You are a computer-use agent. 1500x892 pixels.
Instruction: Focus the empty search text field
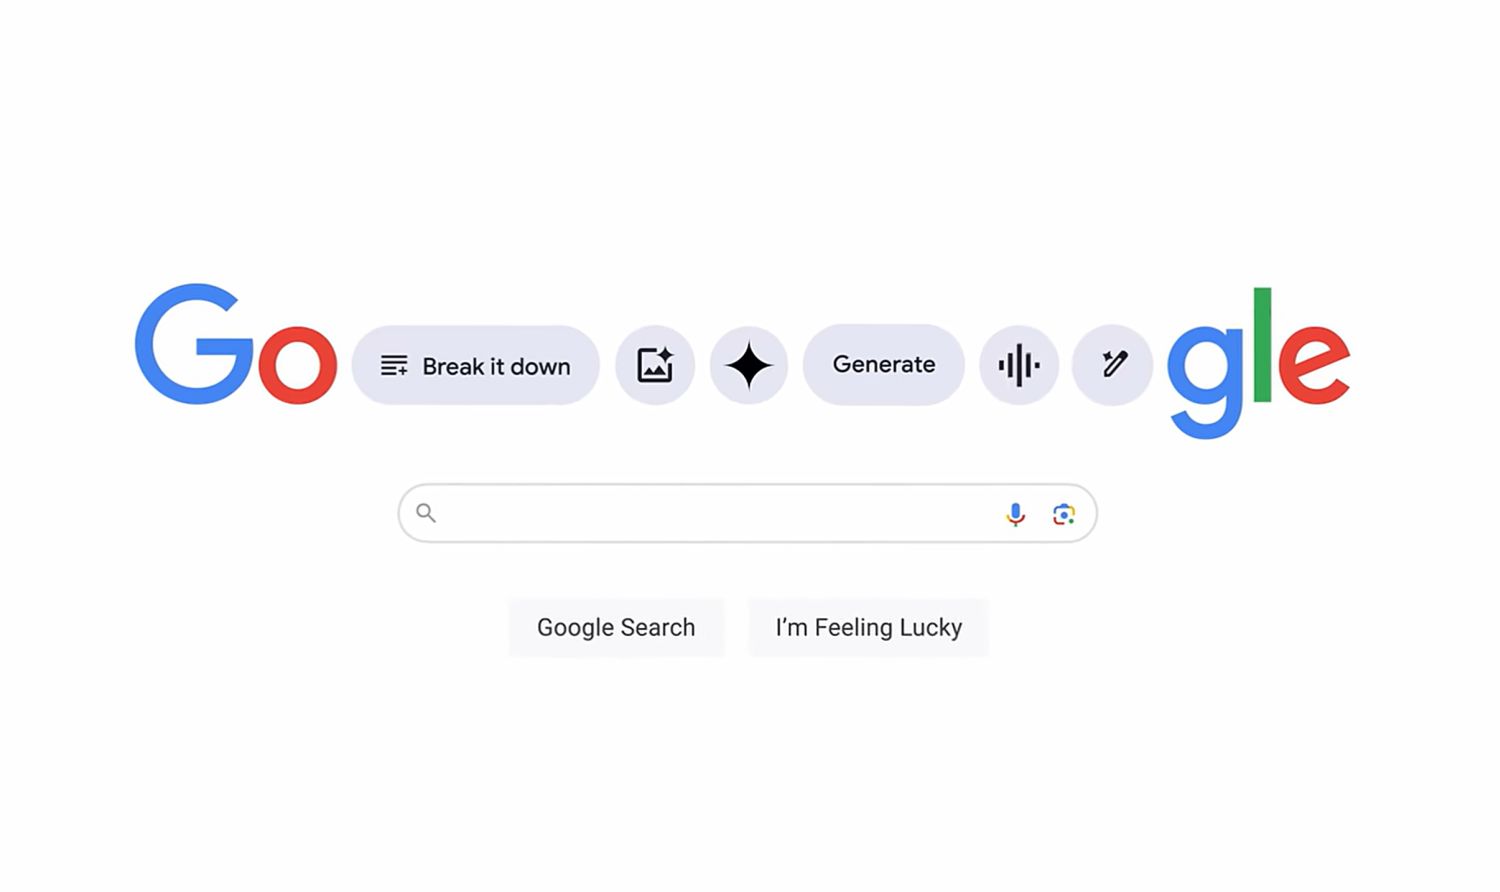[718, 513]
